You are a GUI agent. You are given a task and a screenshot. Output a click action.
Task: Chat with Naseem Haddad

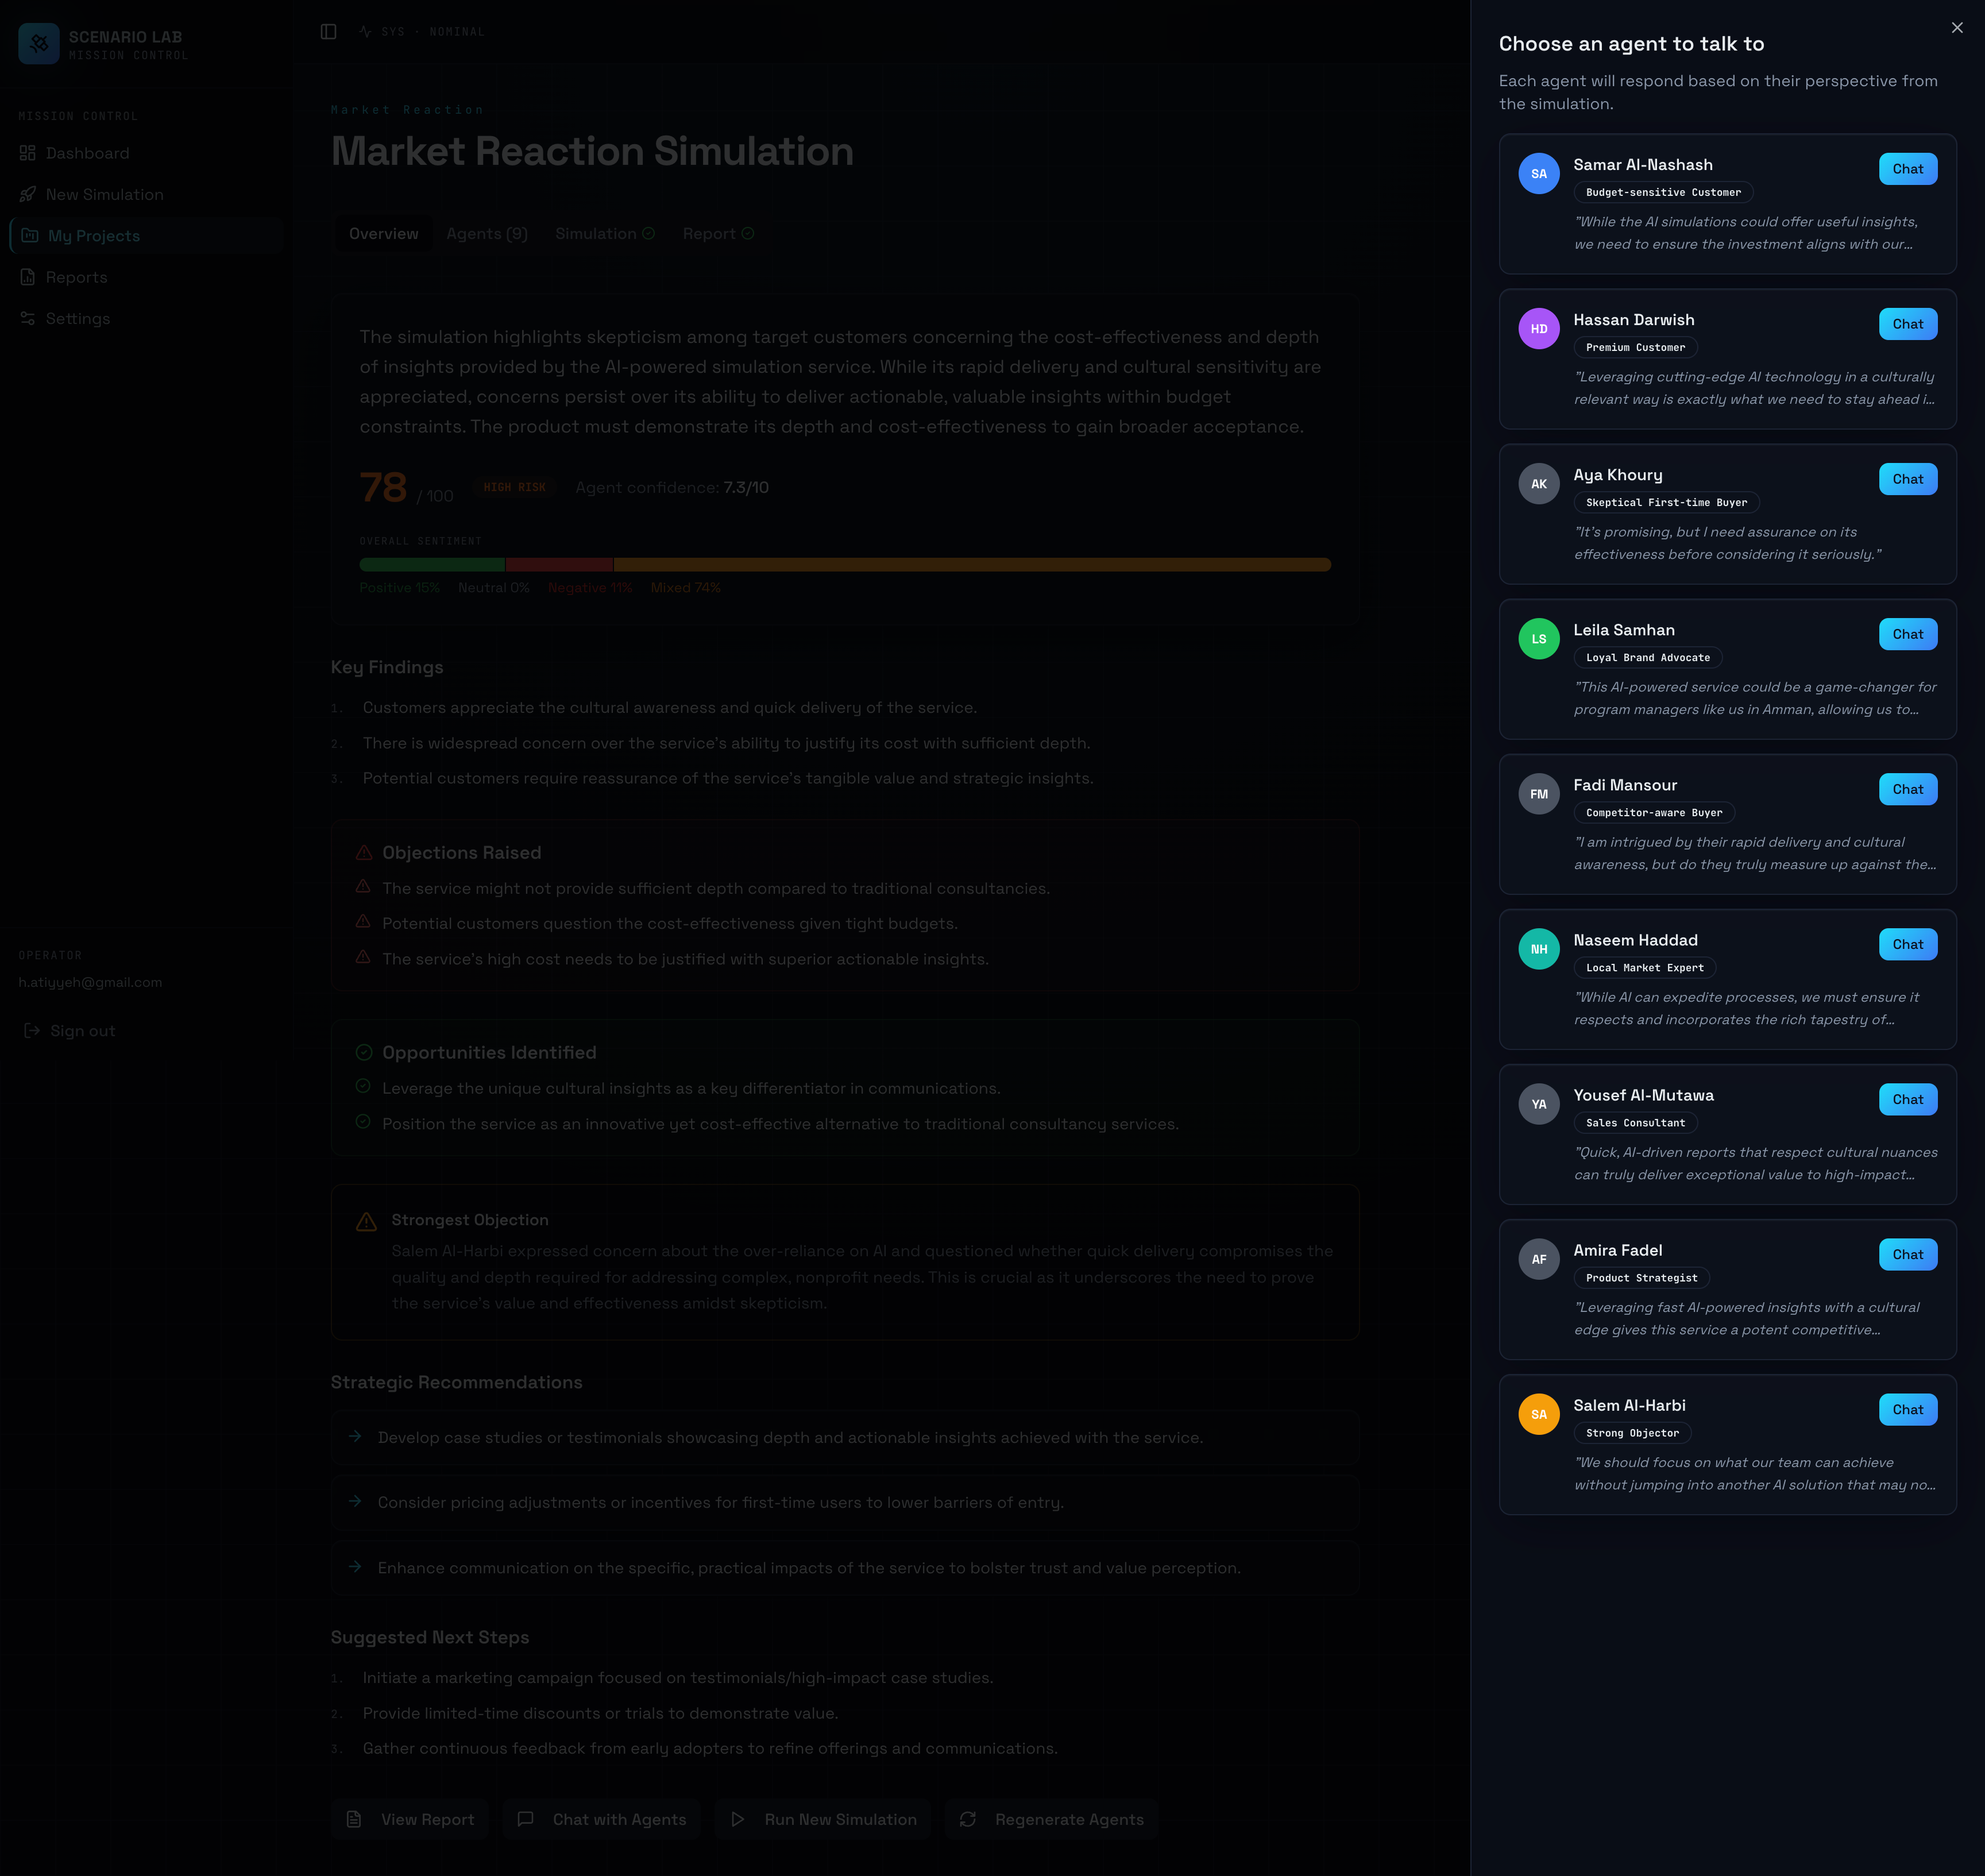point(1908,944)
